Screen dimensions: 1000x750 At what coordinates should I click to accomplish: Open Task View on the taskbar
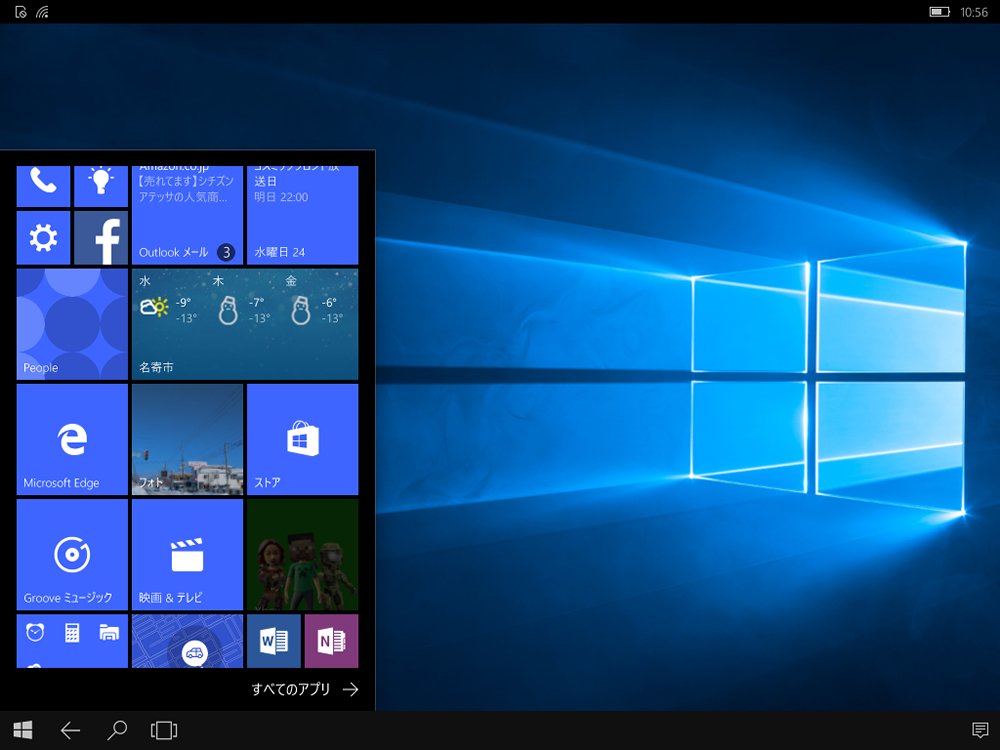click(164, 730)
